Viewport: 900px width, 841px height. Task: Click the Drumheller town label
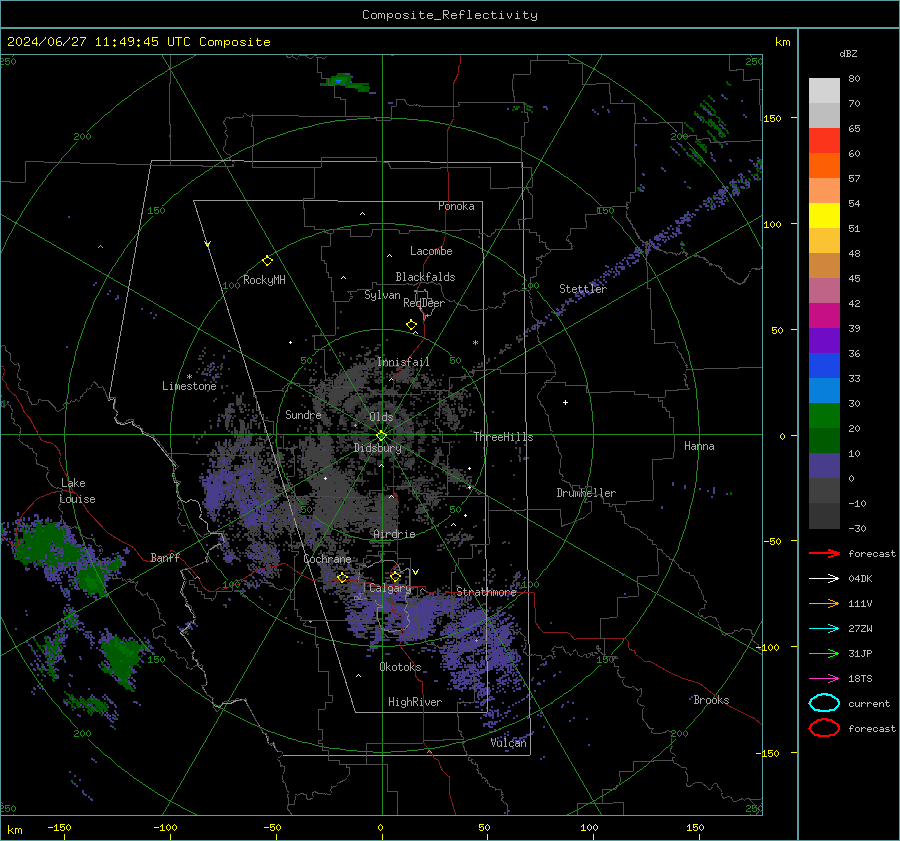[586, 493]
